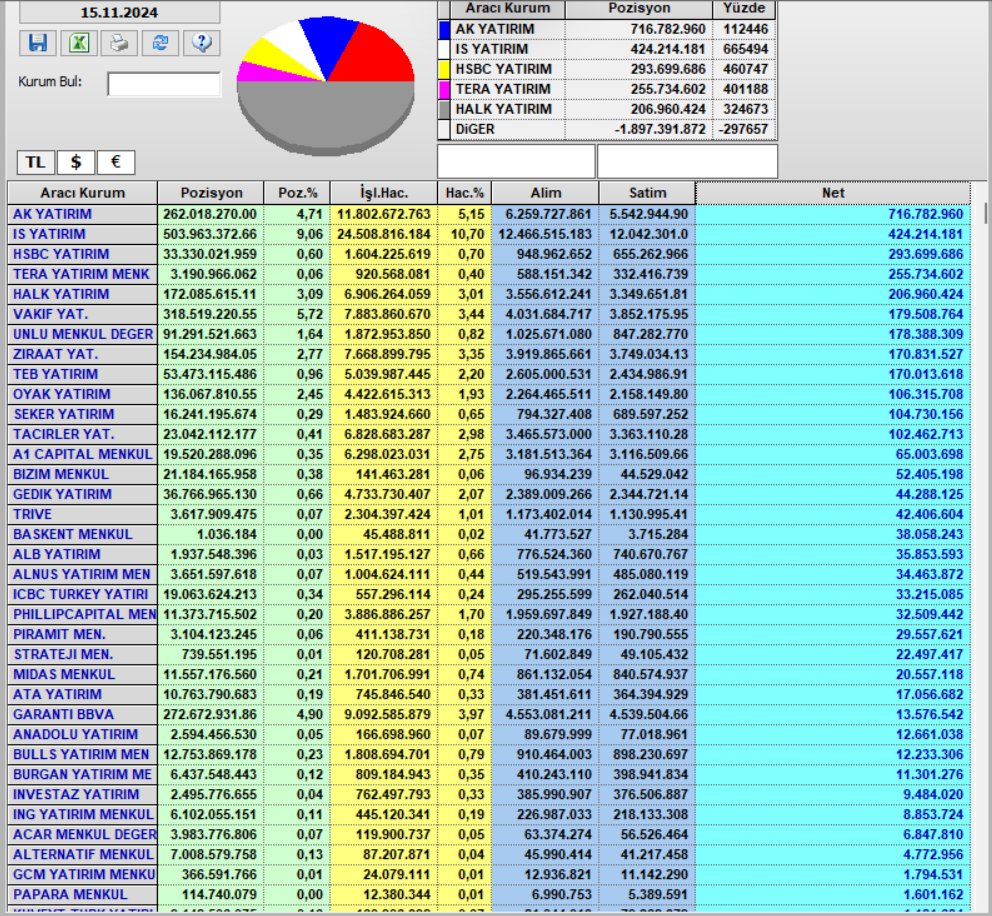Click the magenta TERA YATIRIM legend swatch
992x916 pixels.
click(444, 89)
